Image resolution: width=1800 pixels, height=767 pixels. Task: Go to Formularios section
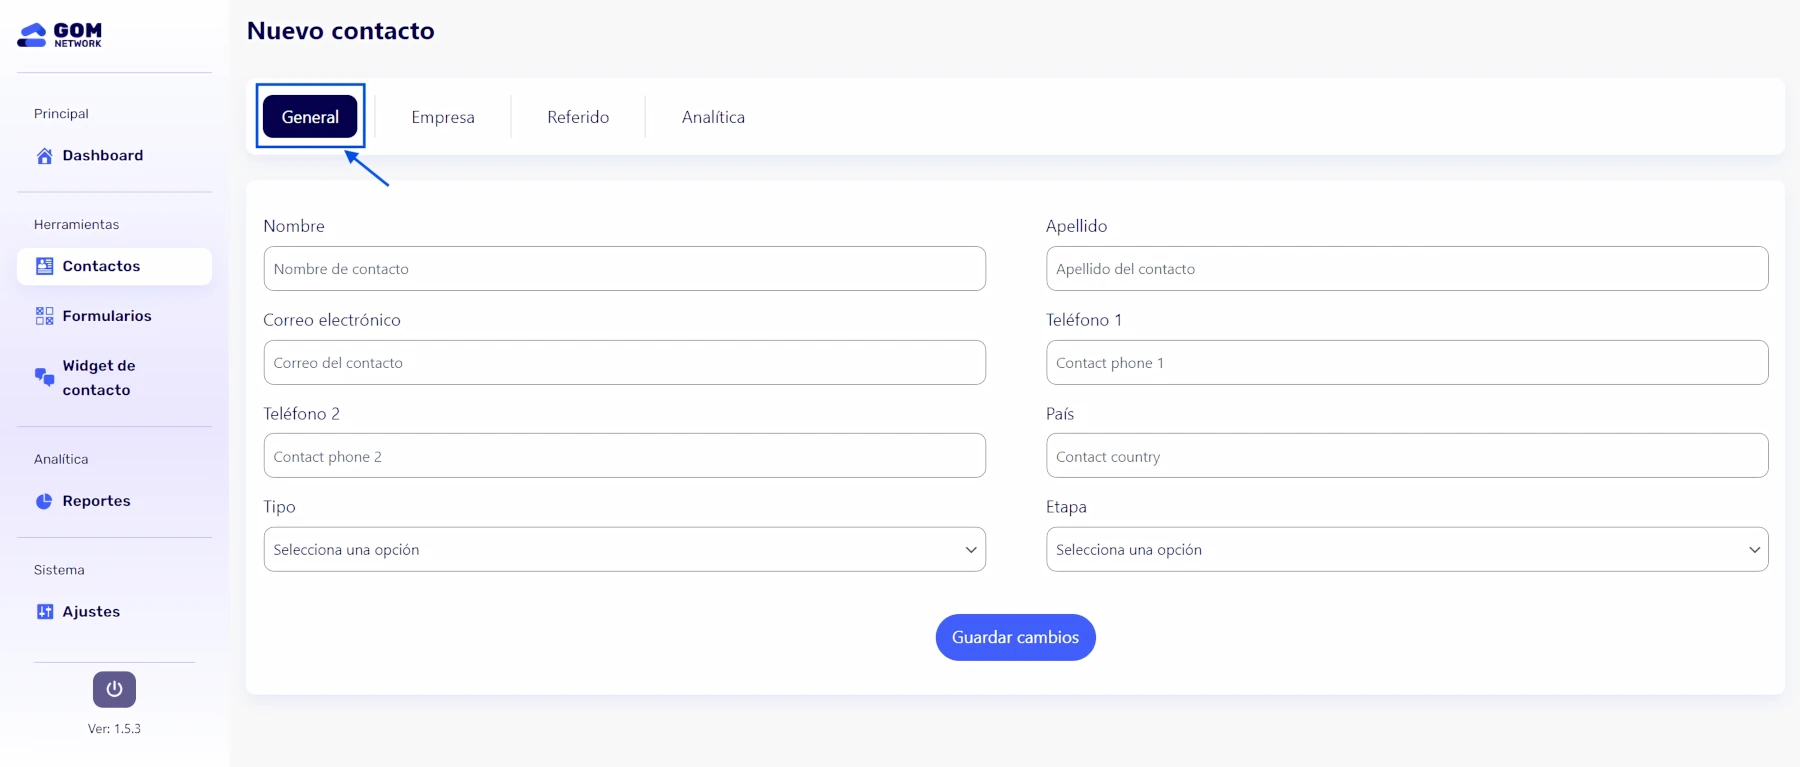[x=114, y=316]
